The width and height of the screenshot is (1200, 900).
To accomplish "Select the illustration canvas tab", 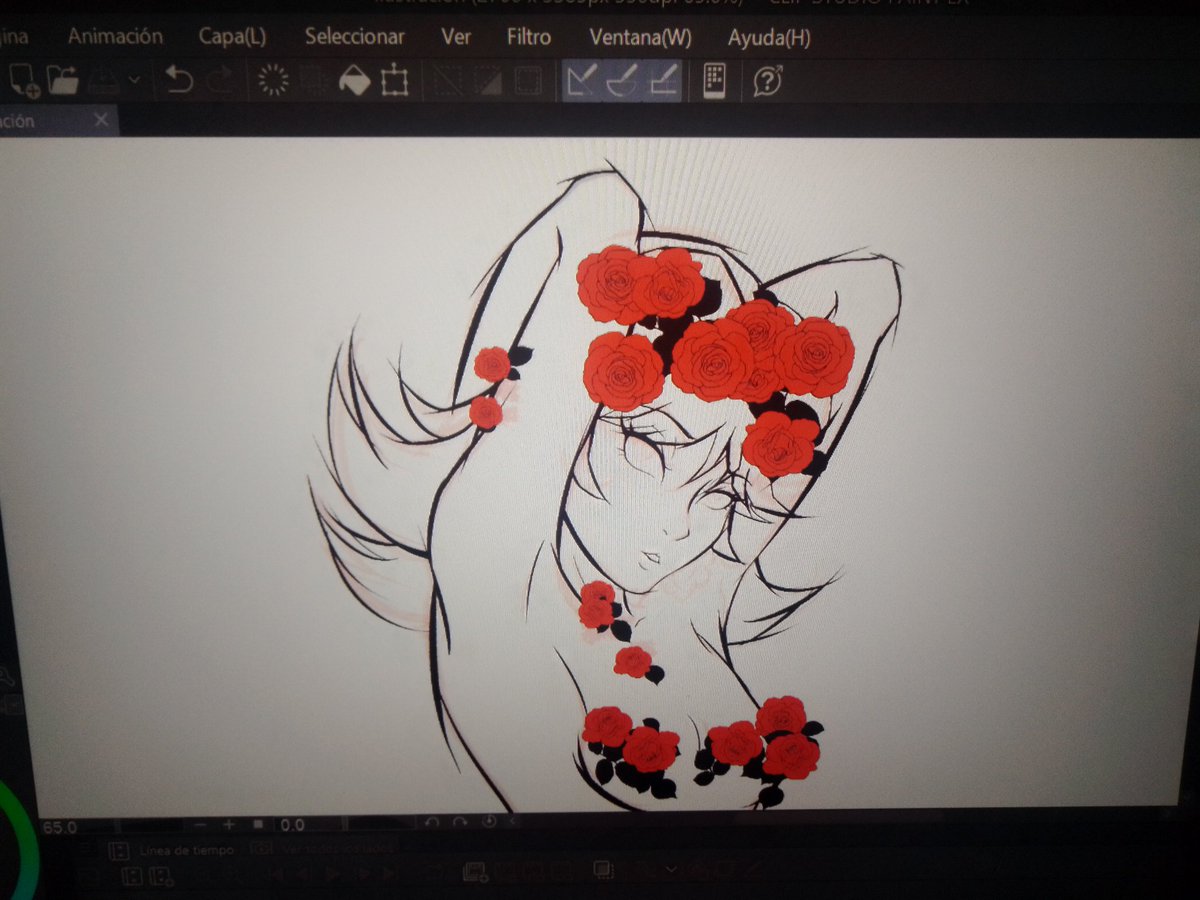I will coord(40,119).
